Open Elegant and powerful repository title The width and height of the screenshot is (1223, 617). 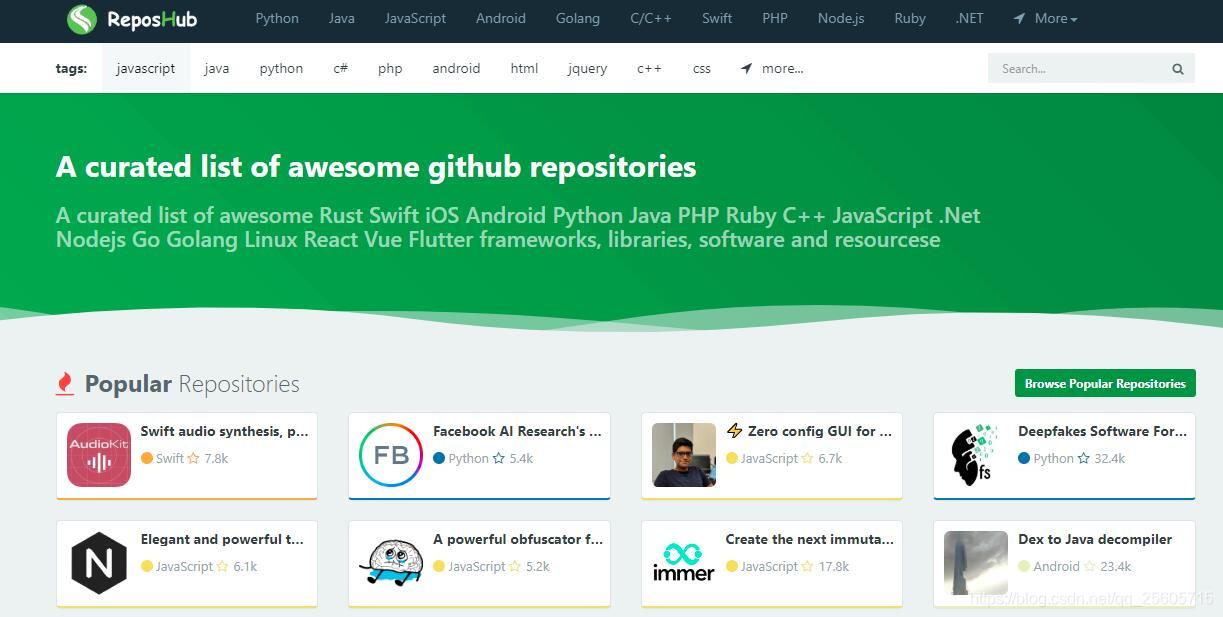click(x=222, y=539)
